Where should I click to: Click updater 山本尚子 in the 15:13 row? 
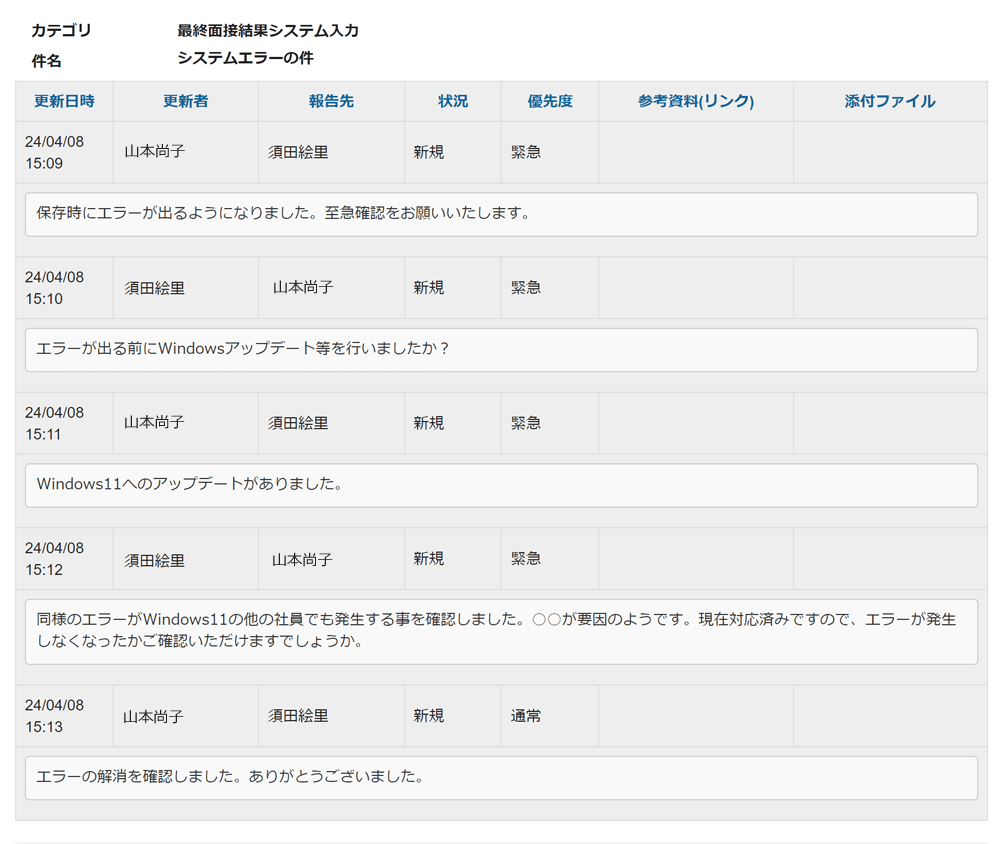pos(153,717)
